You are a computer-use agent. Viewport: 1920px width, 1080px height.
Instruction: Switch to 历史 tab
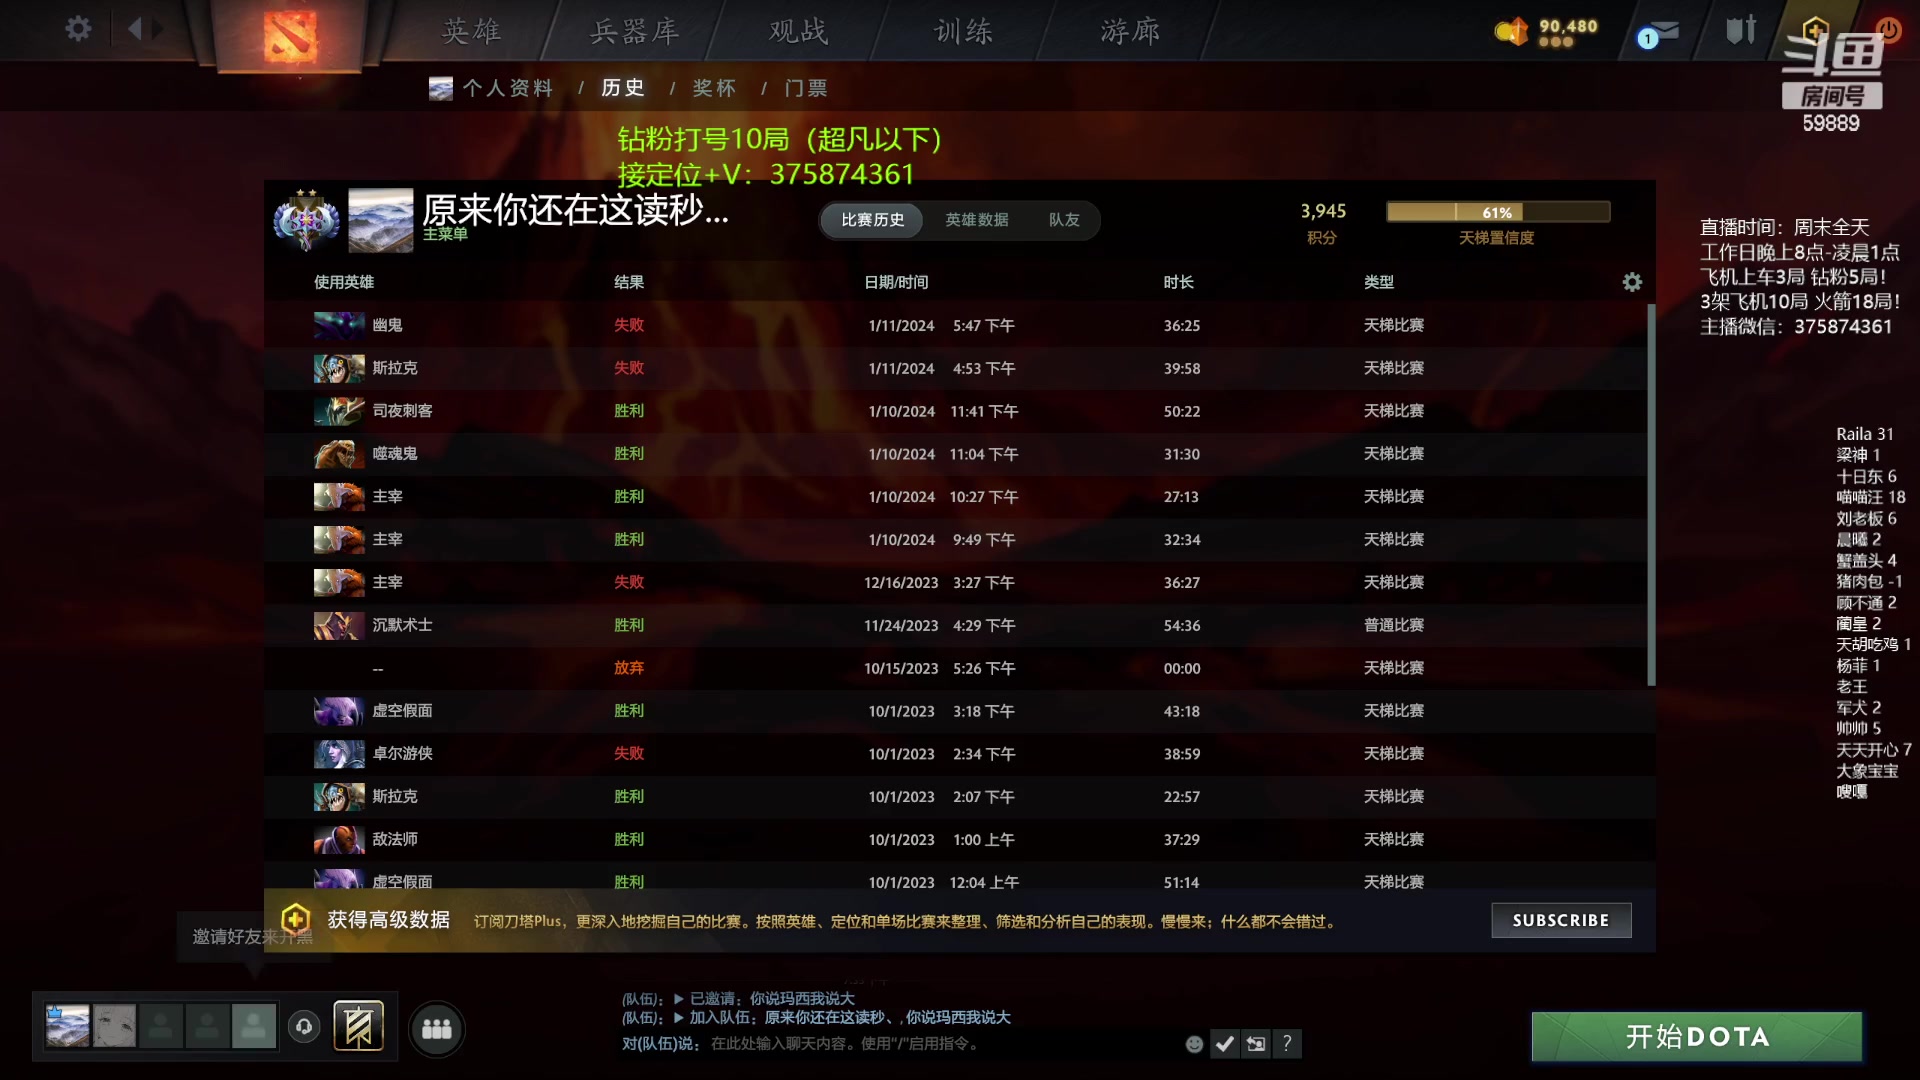pyautogui.click(x=623, y=88)
